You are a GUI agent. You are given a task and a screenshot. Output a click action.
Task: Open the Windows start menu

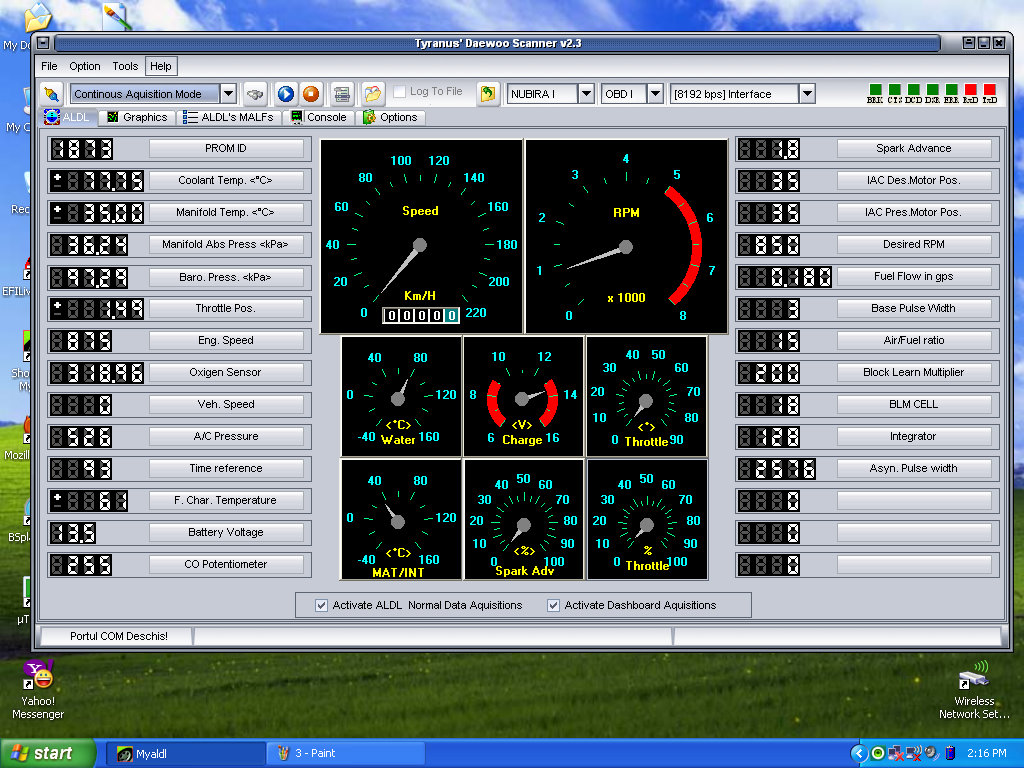[47, 754]
